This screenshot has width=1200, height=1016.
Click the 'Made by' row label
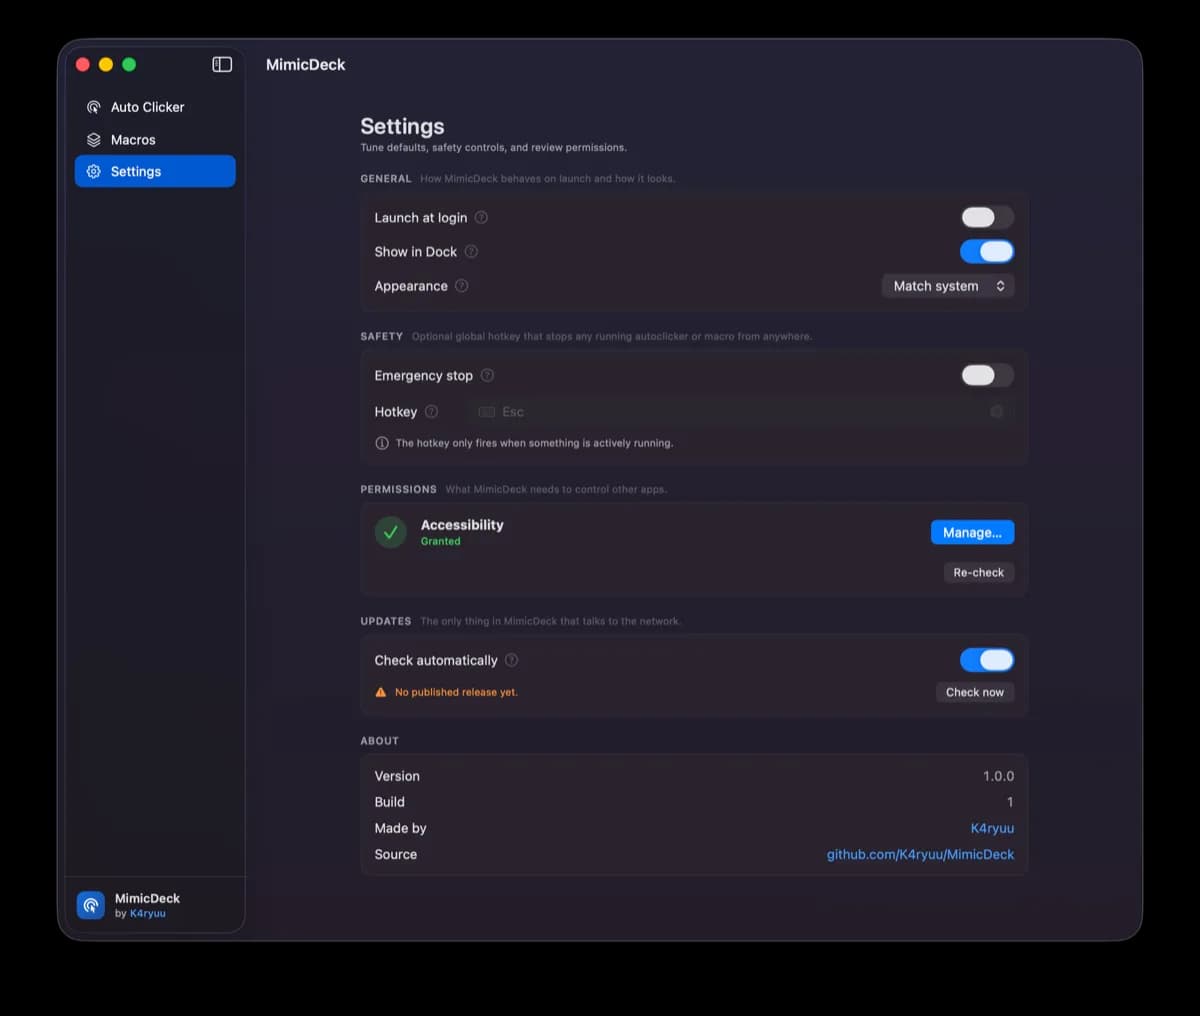400,828
